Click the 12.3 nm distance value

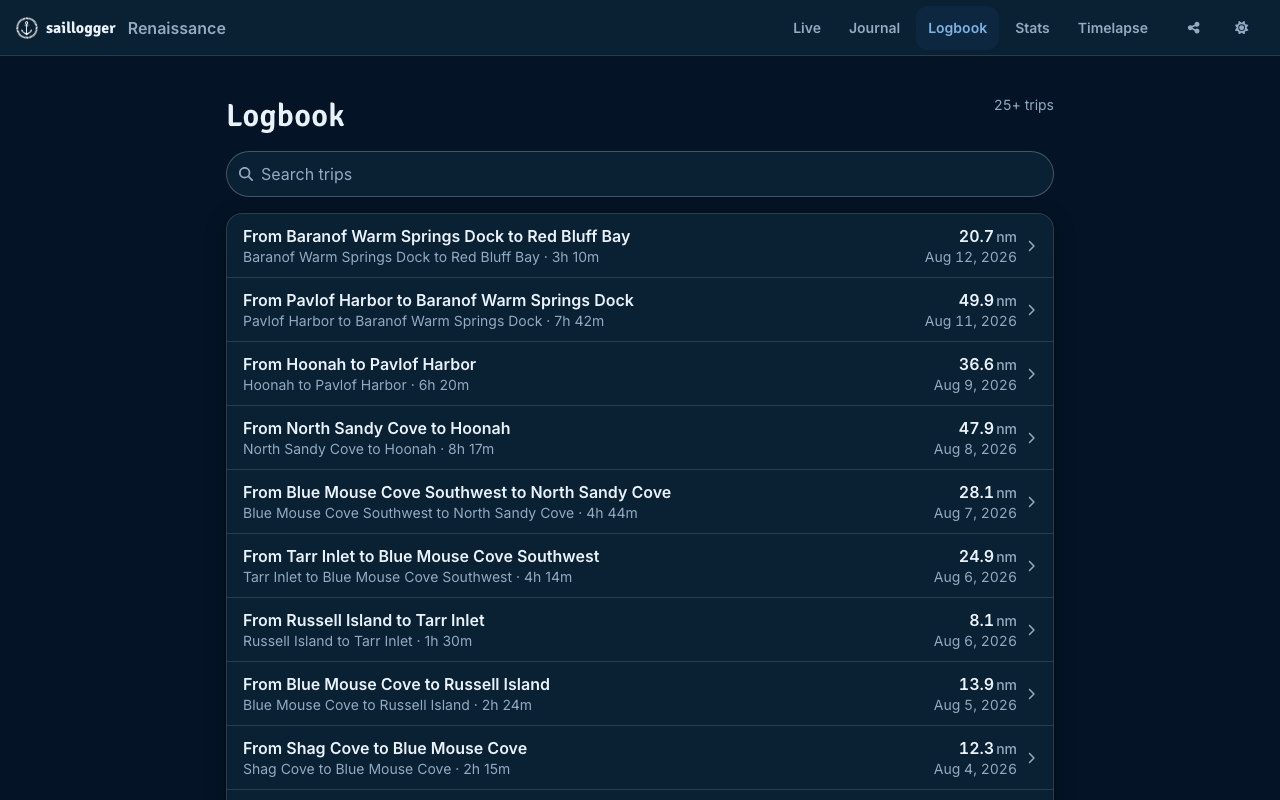tap(987, 748)
